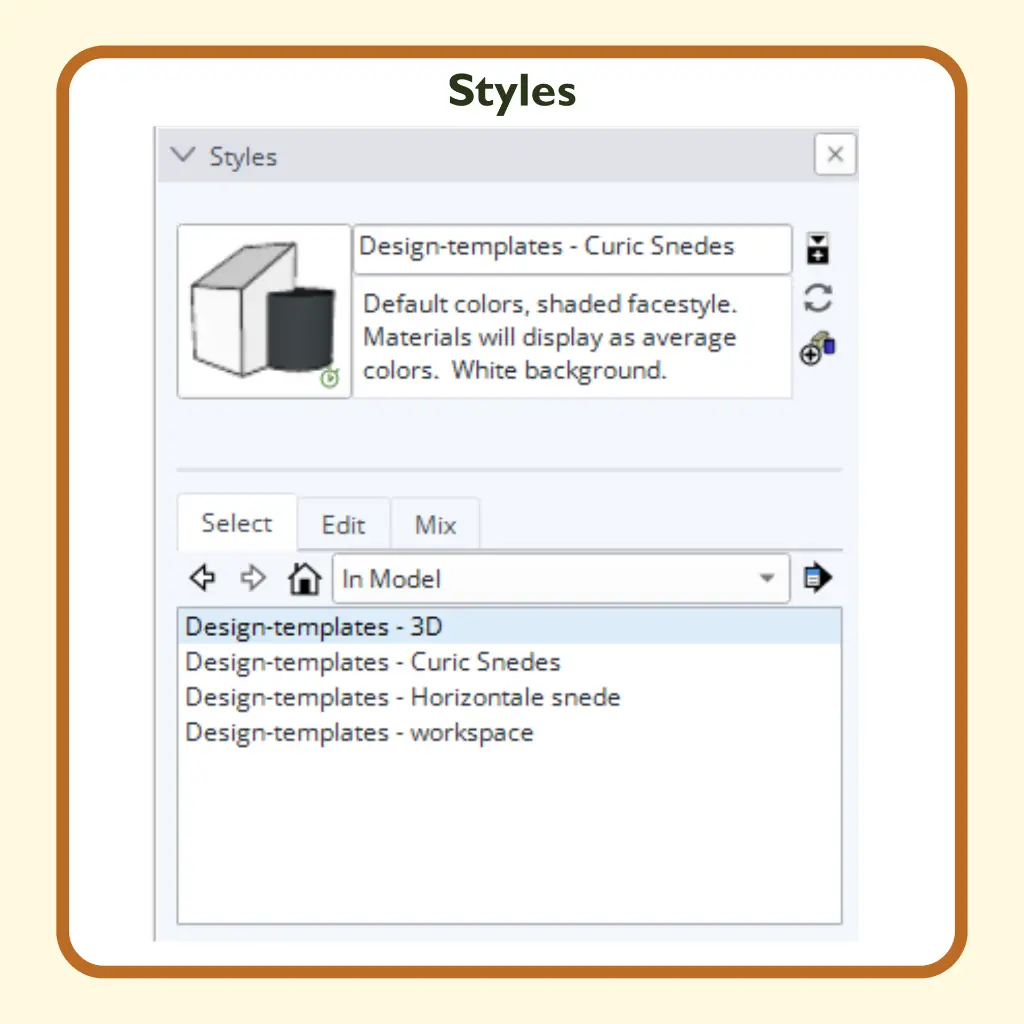Select Design-templates - Curic Snedes in list
1024x1024 pixels.
(x=509, y=662)
